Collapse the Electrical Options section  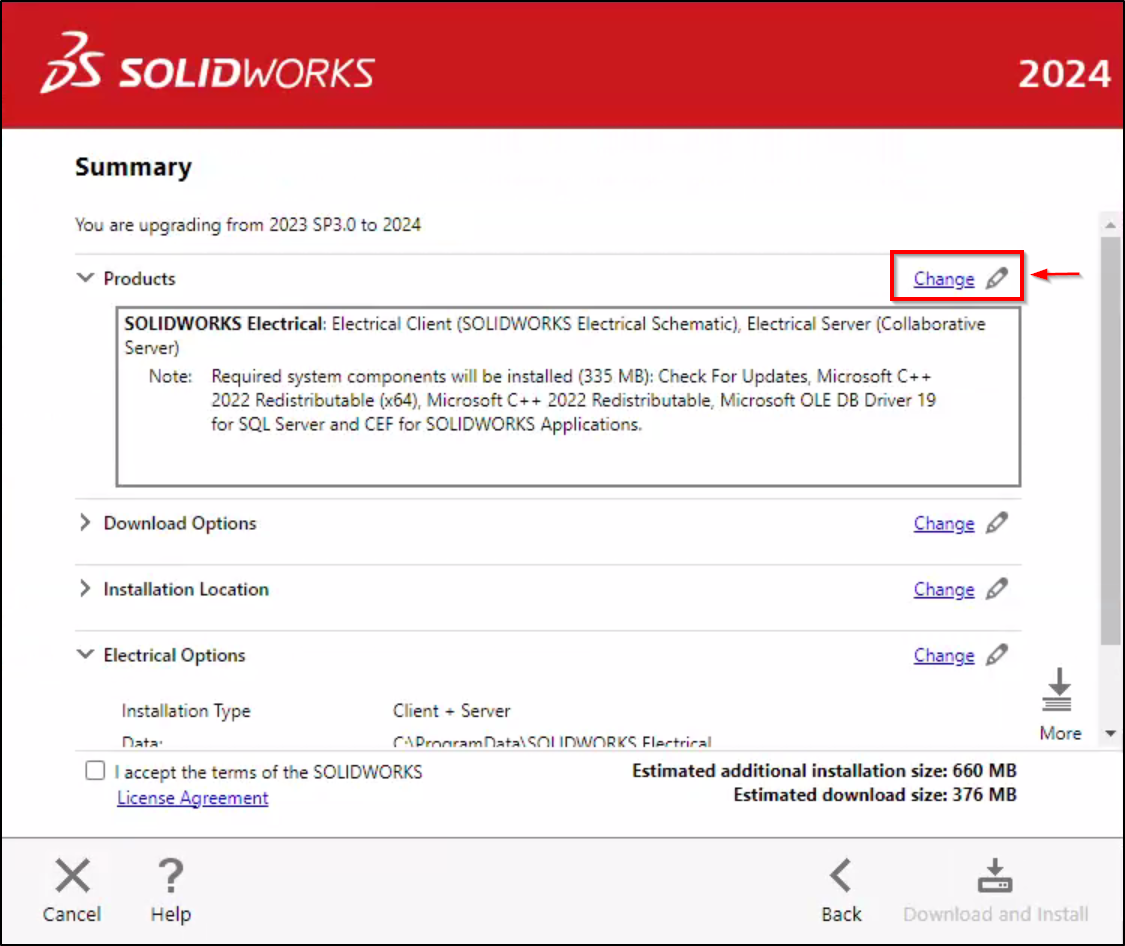point(85,654)
